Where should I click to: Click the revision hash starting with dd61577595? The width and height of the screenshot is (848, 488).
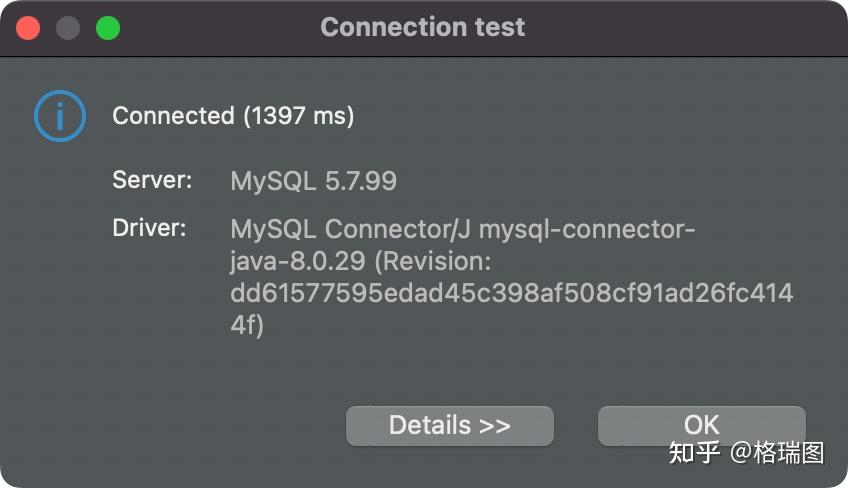[x=511, y=294]
